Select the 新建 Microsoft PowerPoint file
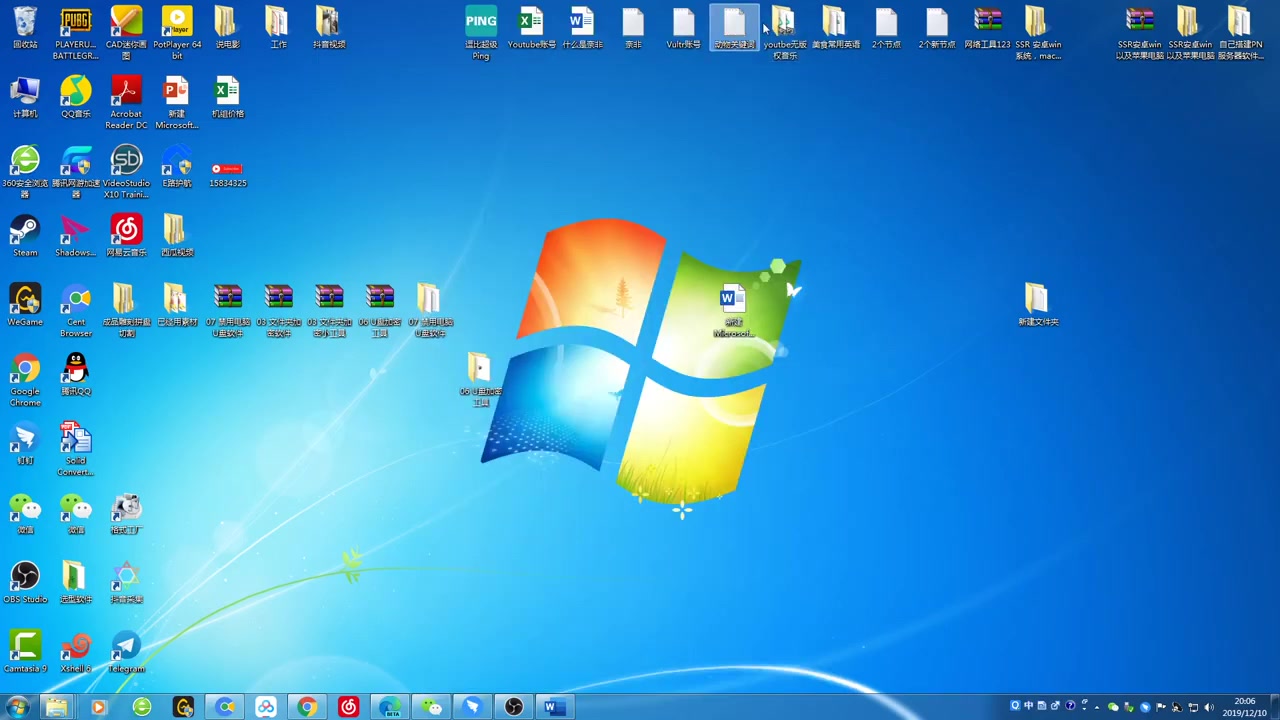 pyautogui.click(x=177, y=103)
